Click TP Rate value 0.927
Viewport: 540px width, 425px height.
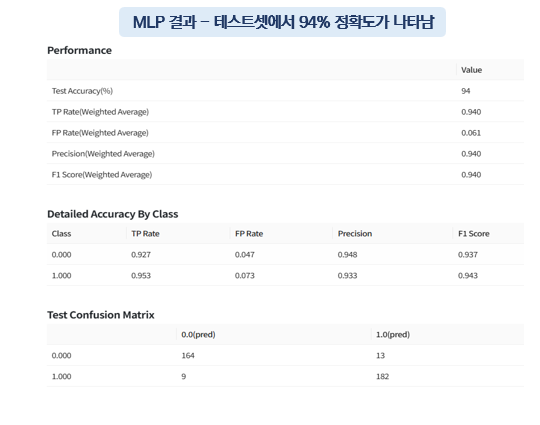point(141,255)
